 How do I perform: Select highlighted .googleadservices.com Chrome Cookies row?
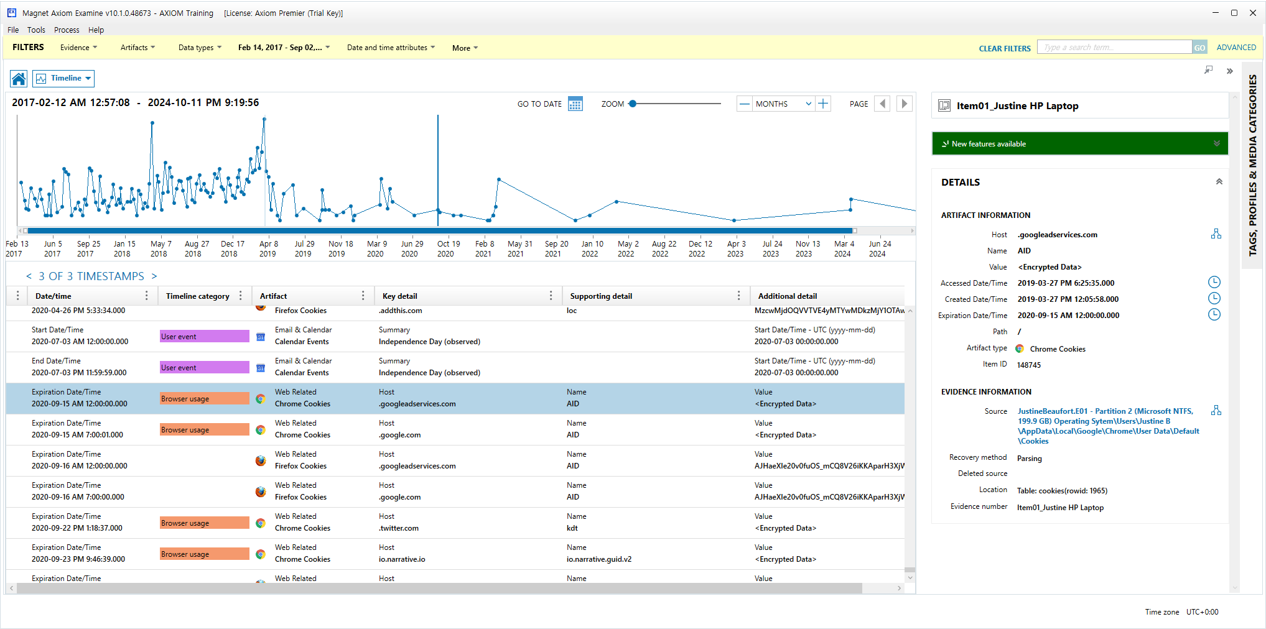point(455,398)
